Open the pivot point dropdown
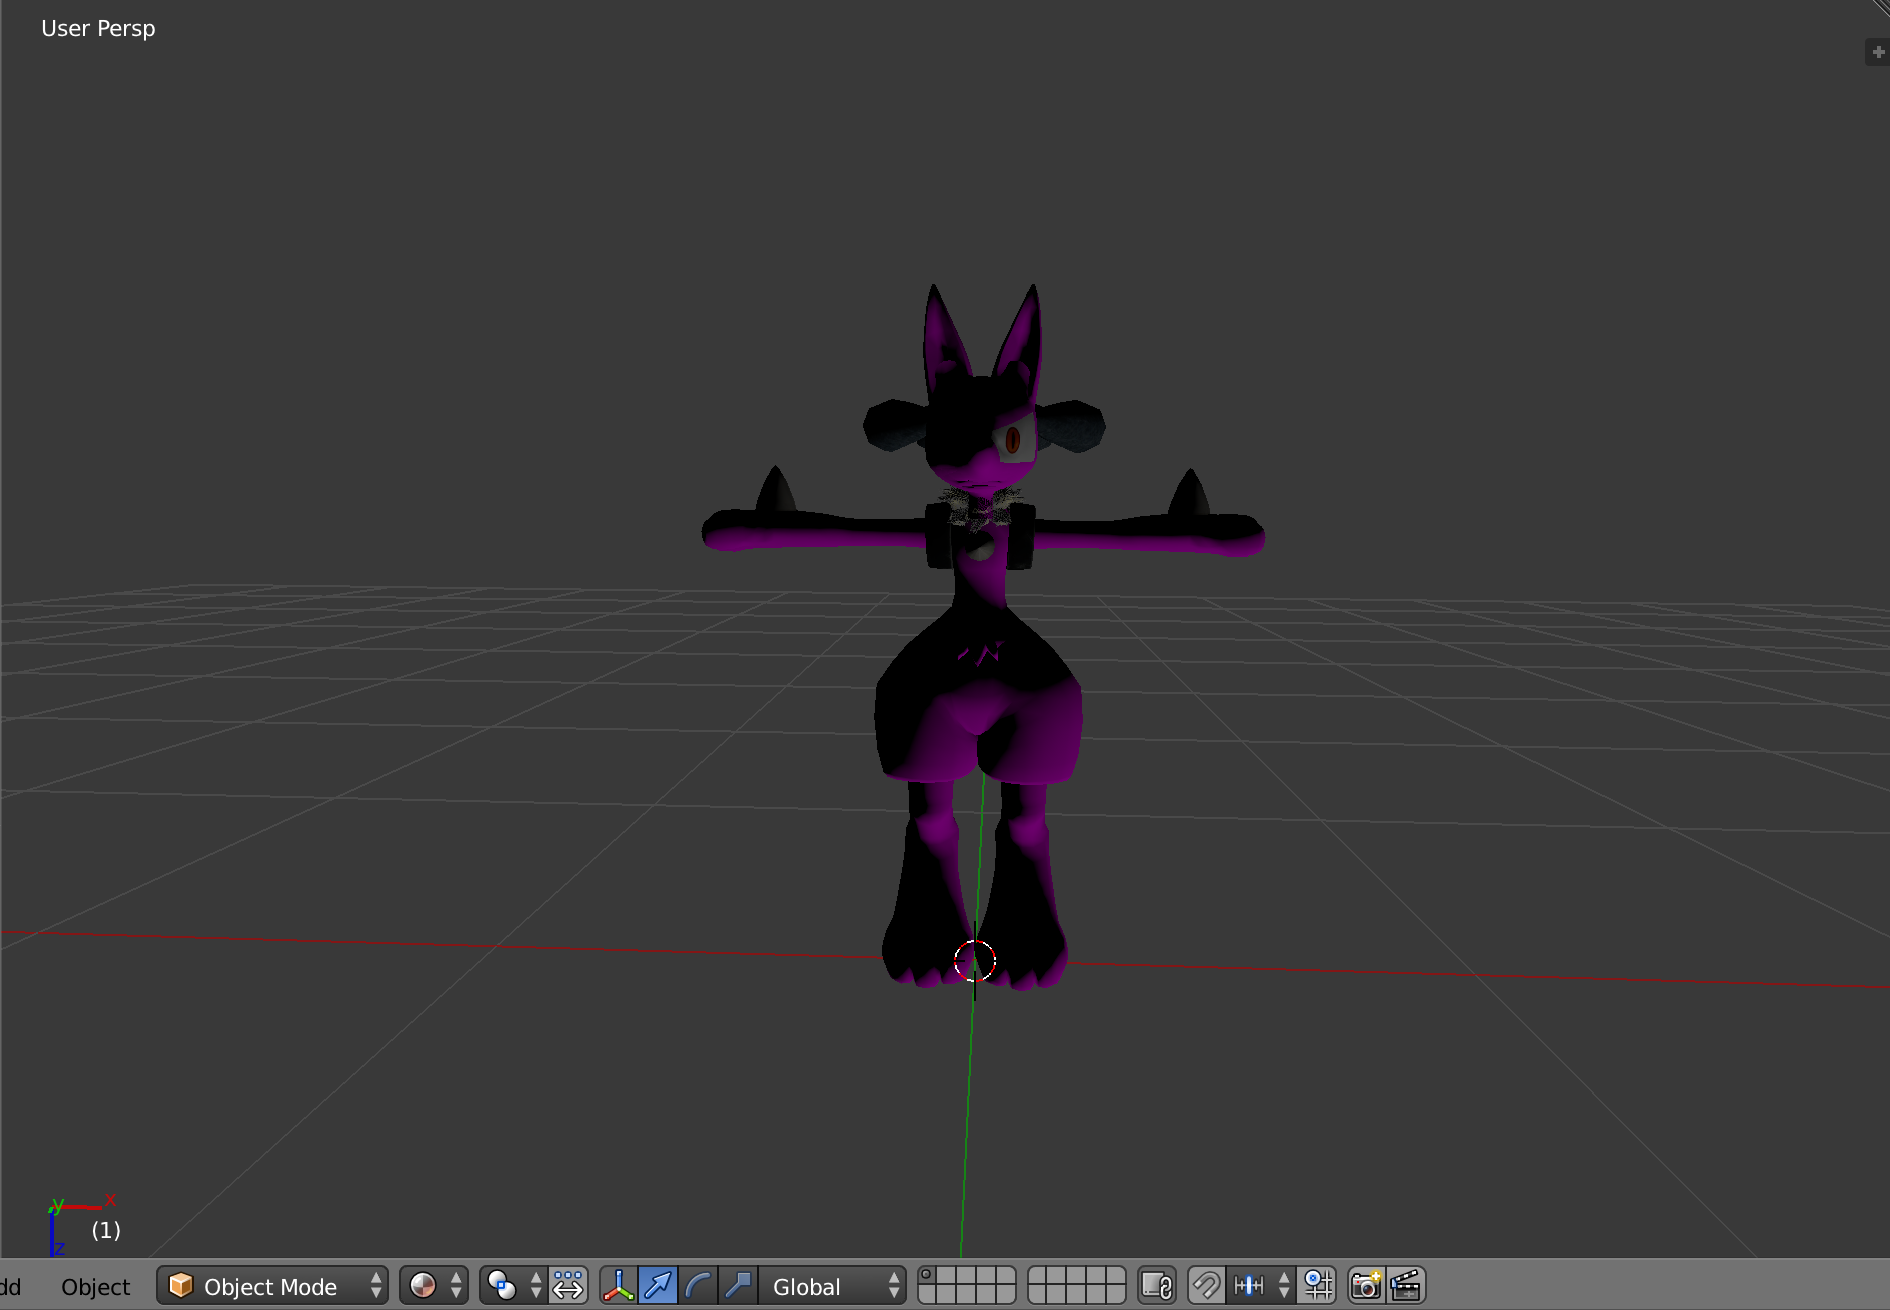 click(512, 1286)
